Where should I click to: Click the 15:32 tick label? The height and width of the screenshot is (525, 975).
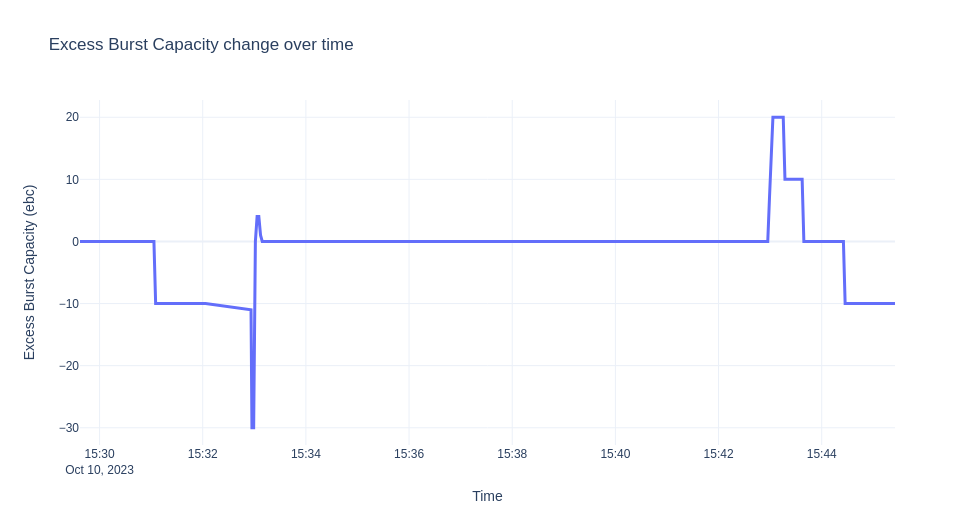click(x=203, y=454)
